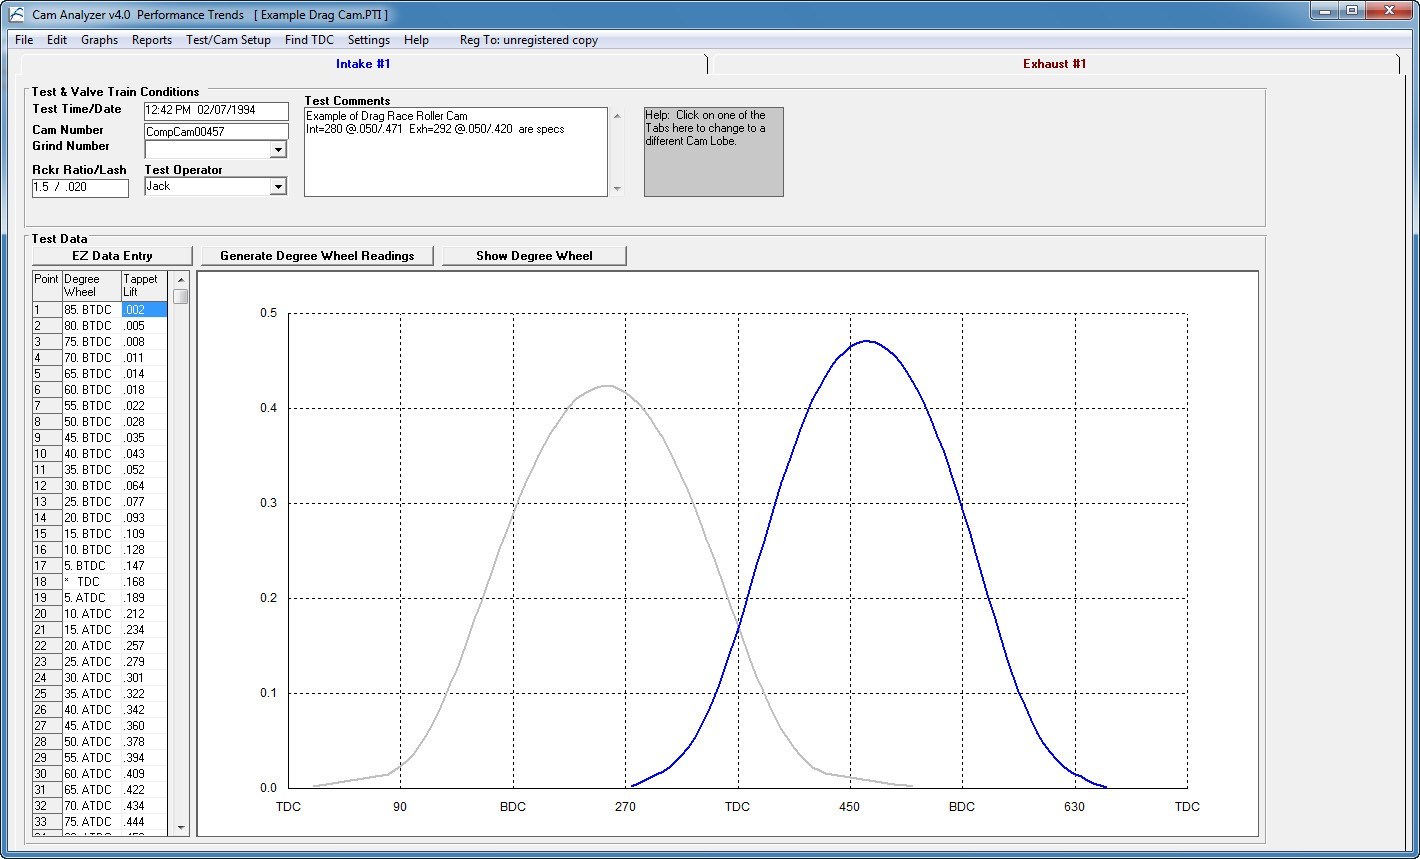Click the data table scroll up arrow
The height and width of the screenshot is (859, 1420).
tap(181, 280)
